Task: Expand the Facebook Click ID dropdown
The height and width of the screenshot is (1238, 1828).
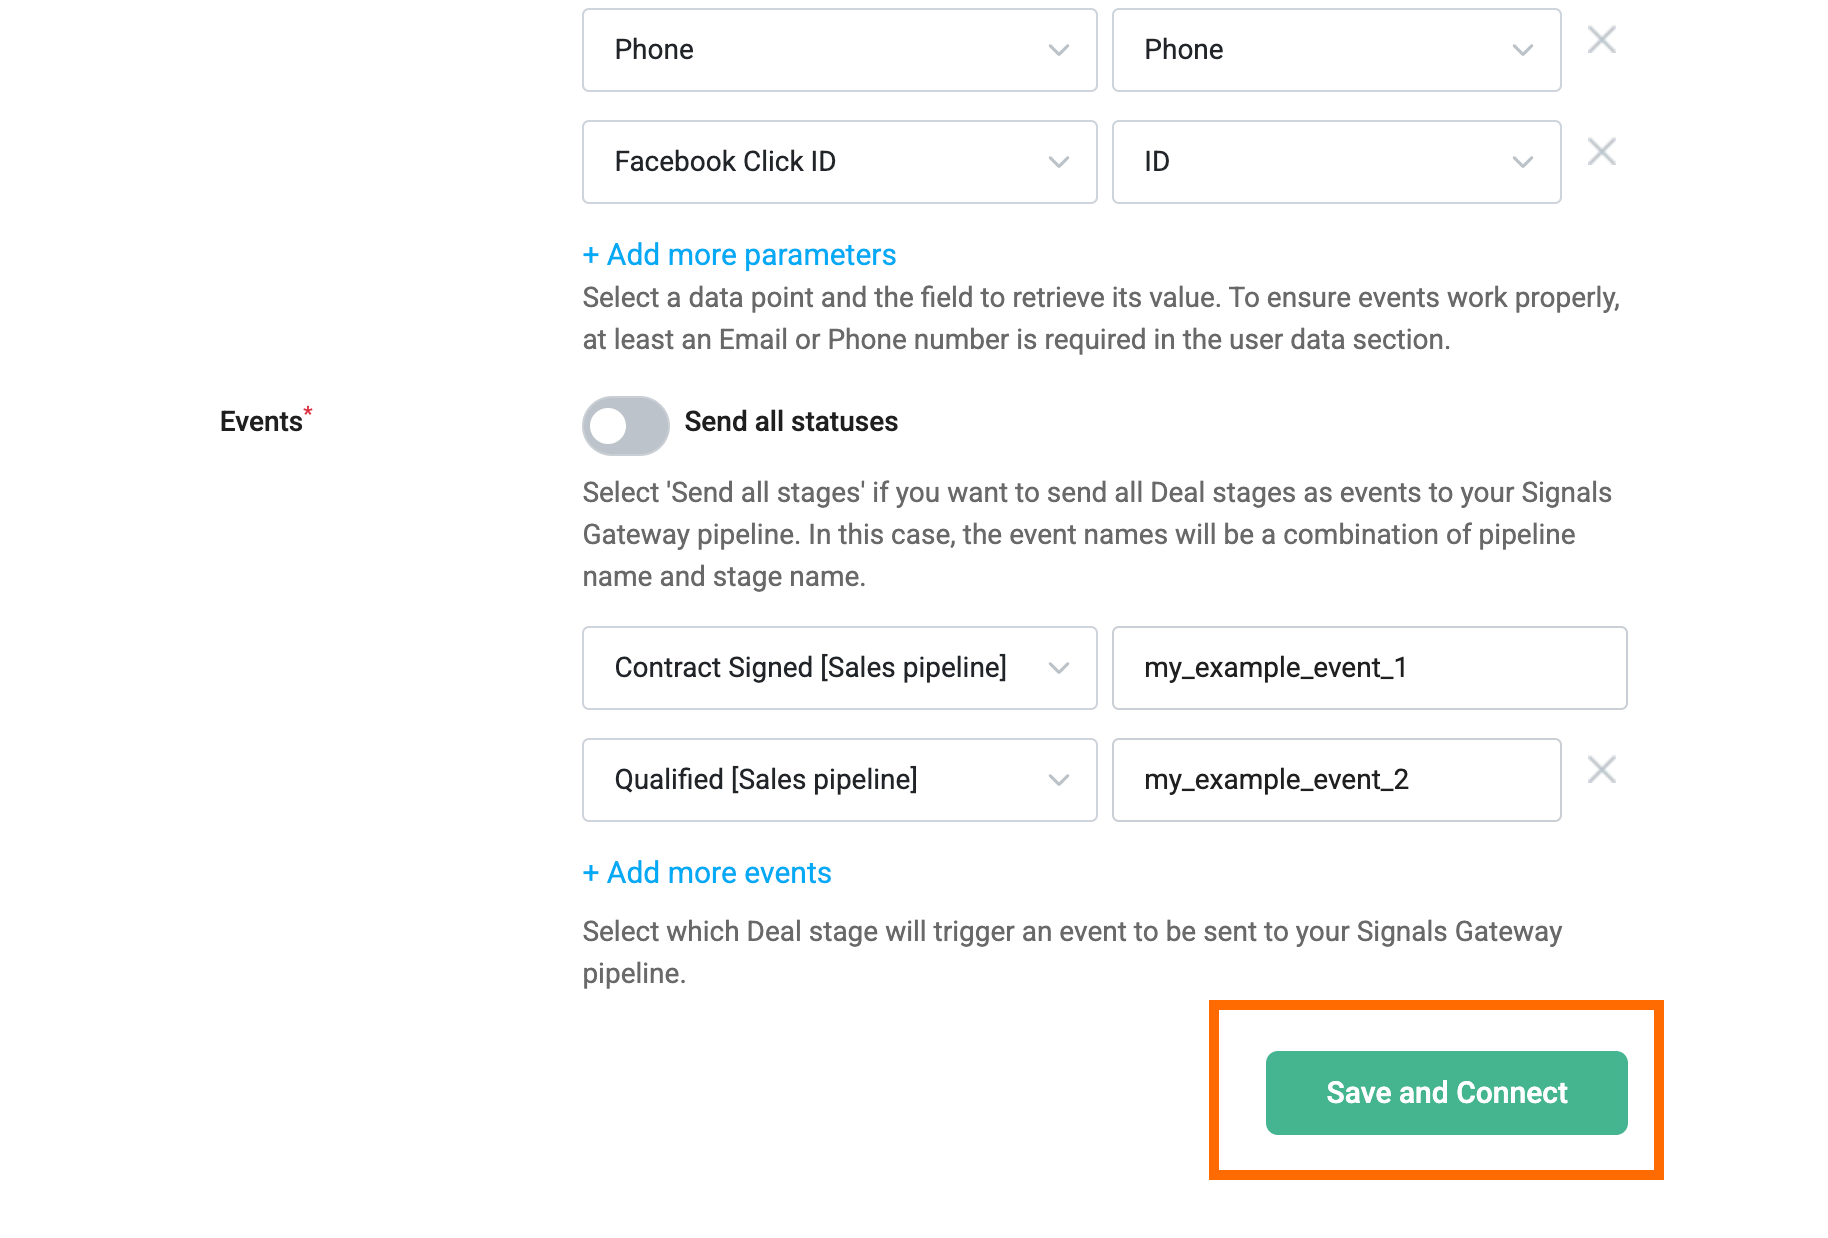Action: click(x=840, y=162)
